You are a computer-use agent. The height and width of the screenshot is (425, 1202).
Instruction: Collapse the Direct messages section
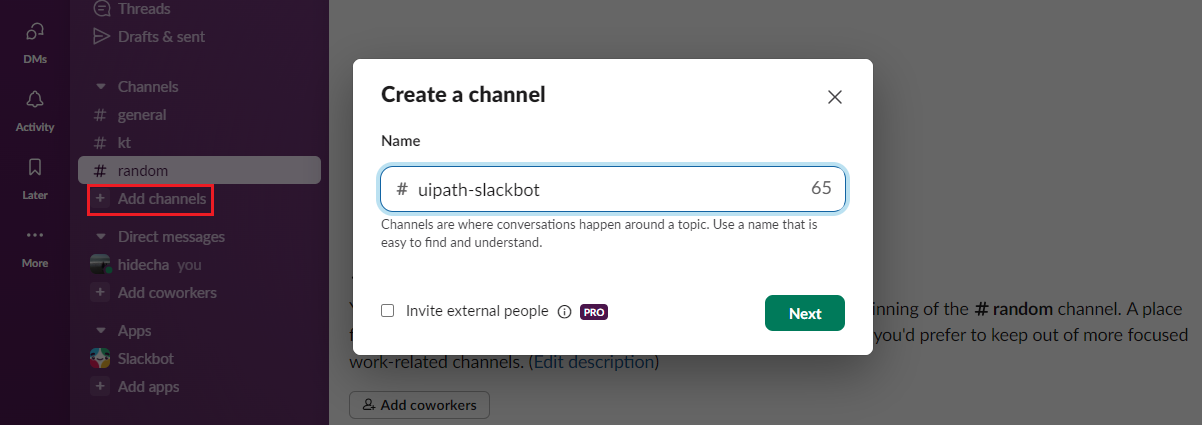tap(100, 237)
